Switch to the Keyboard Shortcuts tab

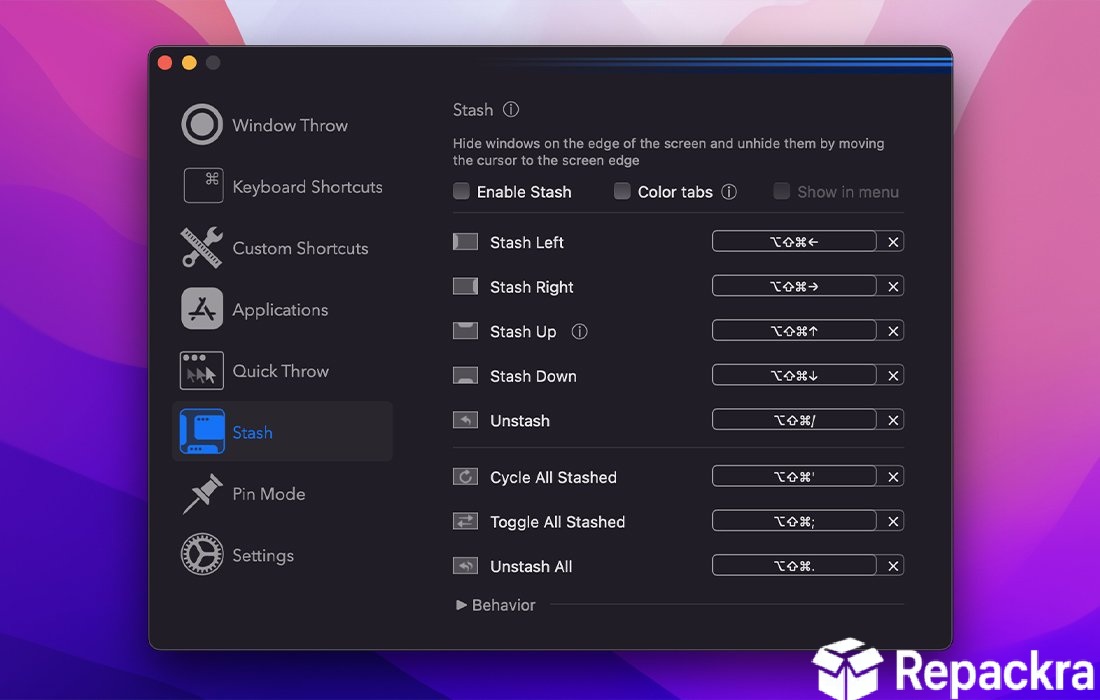click(307, 187)
